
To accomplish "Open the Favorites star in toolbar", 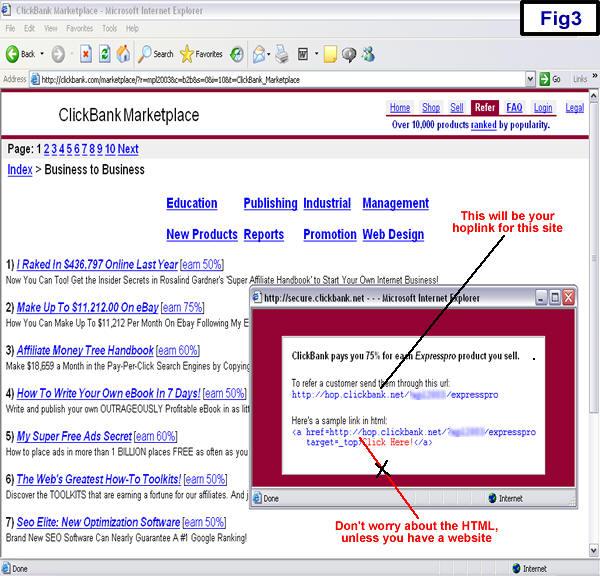I will pos(187,54).
